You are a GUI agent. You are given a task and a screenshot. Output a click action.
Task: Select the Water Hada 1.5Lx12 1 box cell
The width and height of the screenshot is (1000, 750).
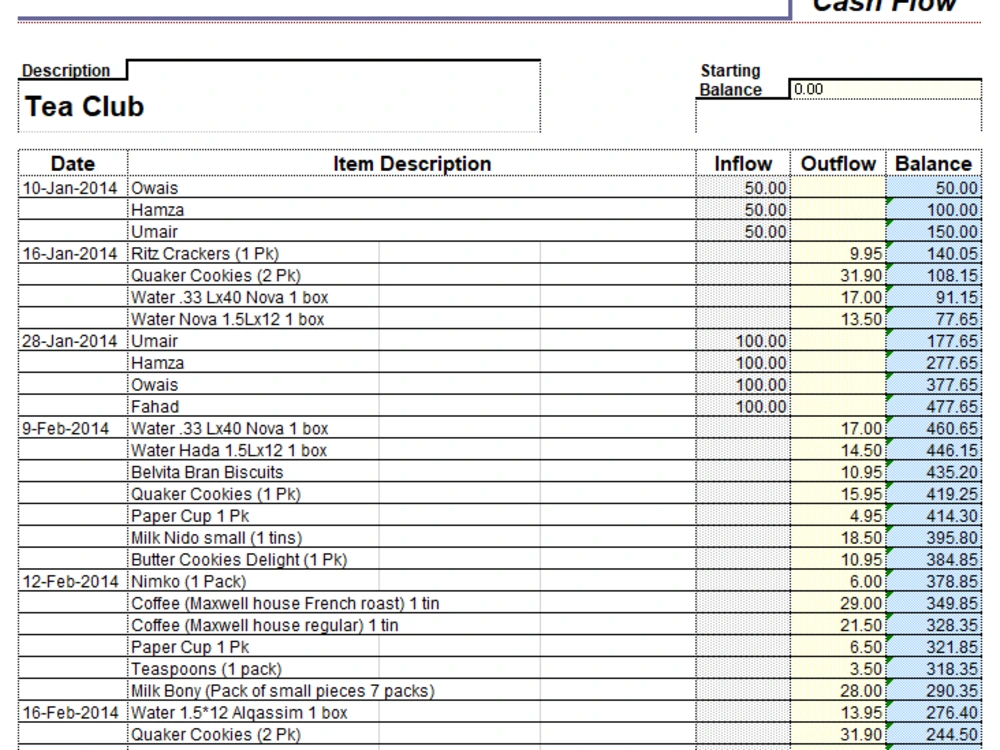coord(411,450)
